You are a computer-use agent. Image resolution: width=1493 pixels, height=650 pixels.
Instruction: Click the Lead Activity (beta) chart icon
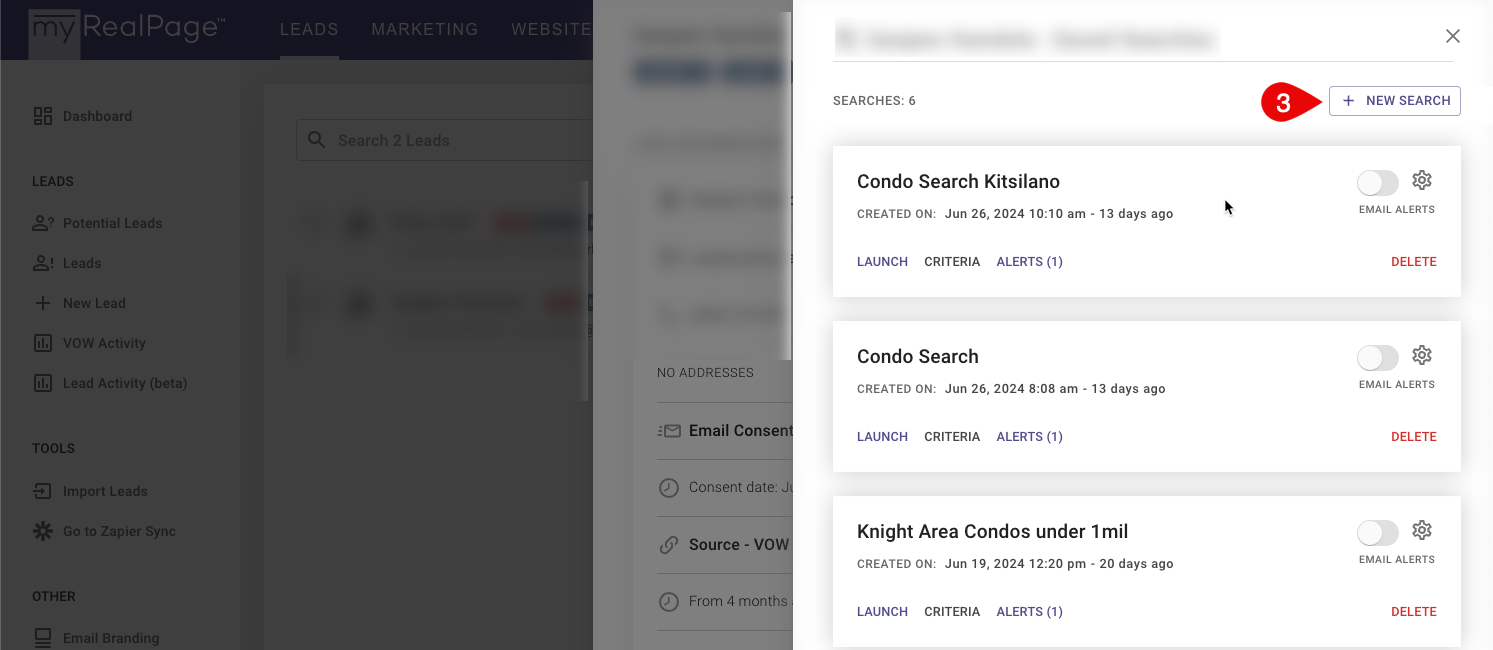[x=43, y=383]
